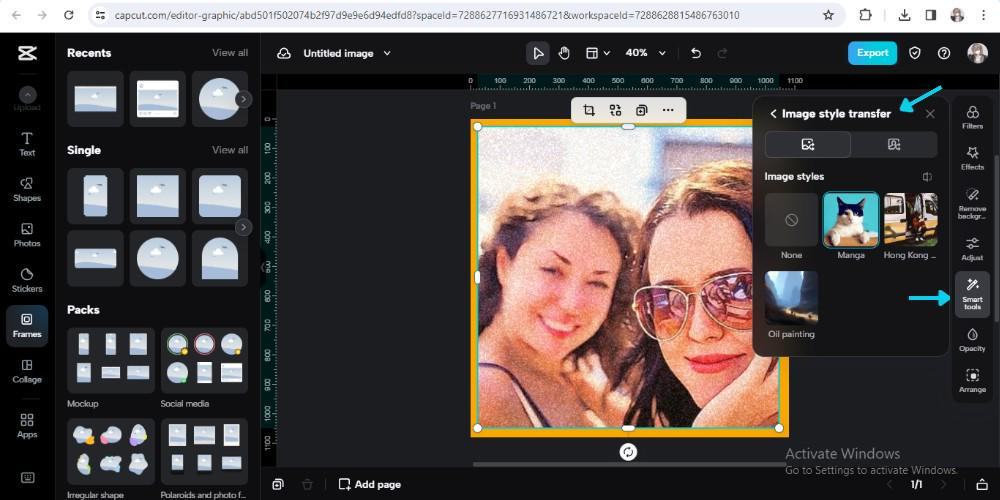Select the second portrait style tab
The height and width of the screenshot is (500, 1000).
pyautogui.click(x=894, y=145)
